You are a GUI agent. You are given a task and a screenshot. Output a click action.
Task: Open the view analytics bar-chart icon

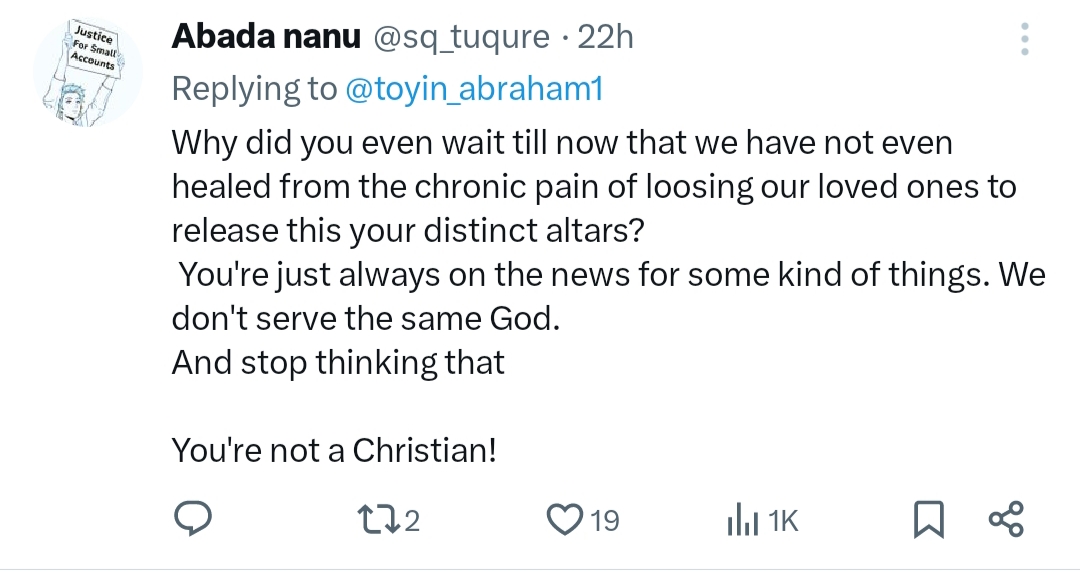[x=740, y=520]
